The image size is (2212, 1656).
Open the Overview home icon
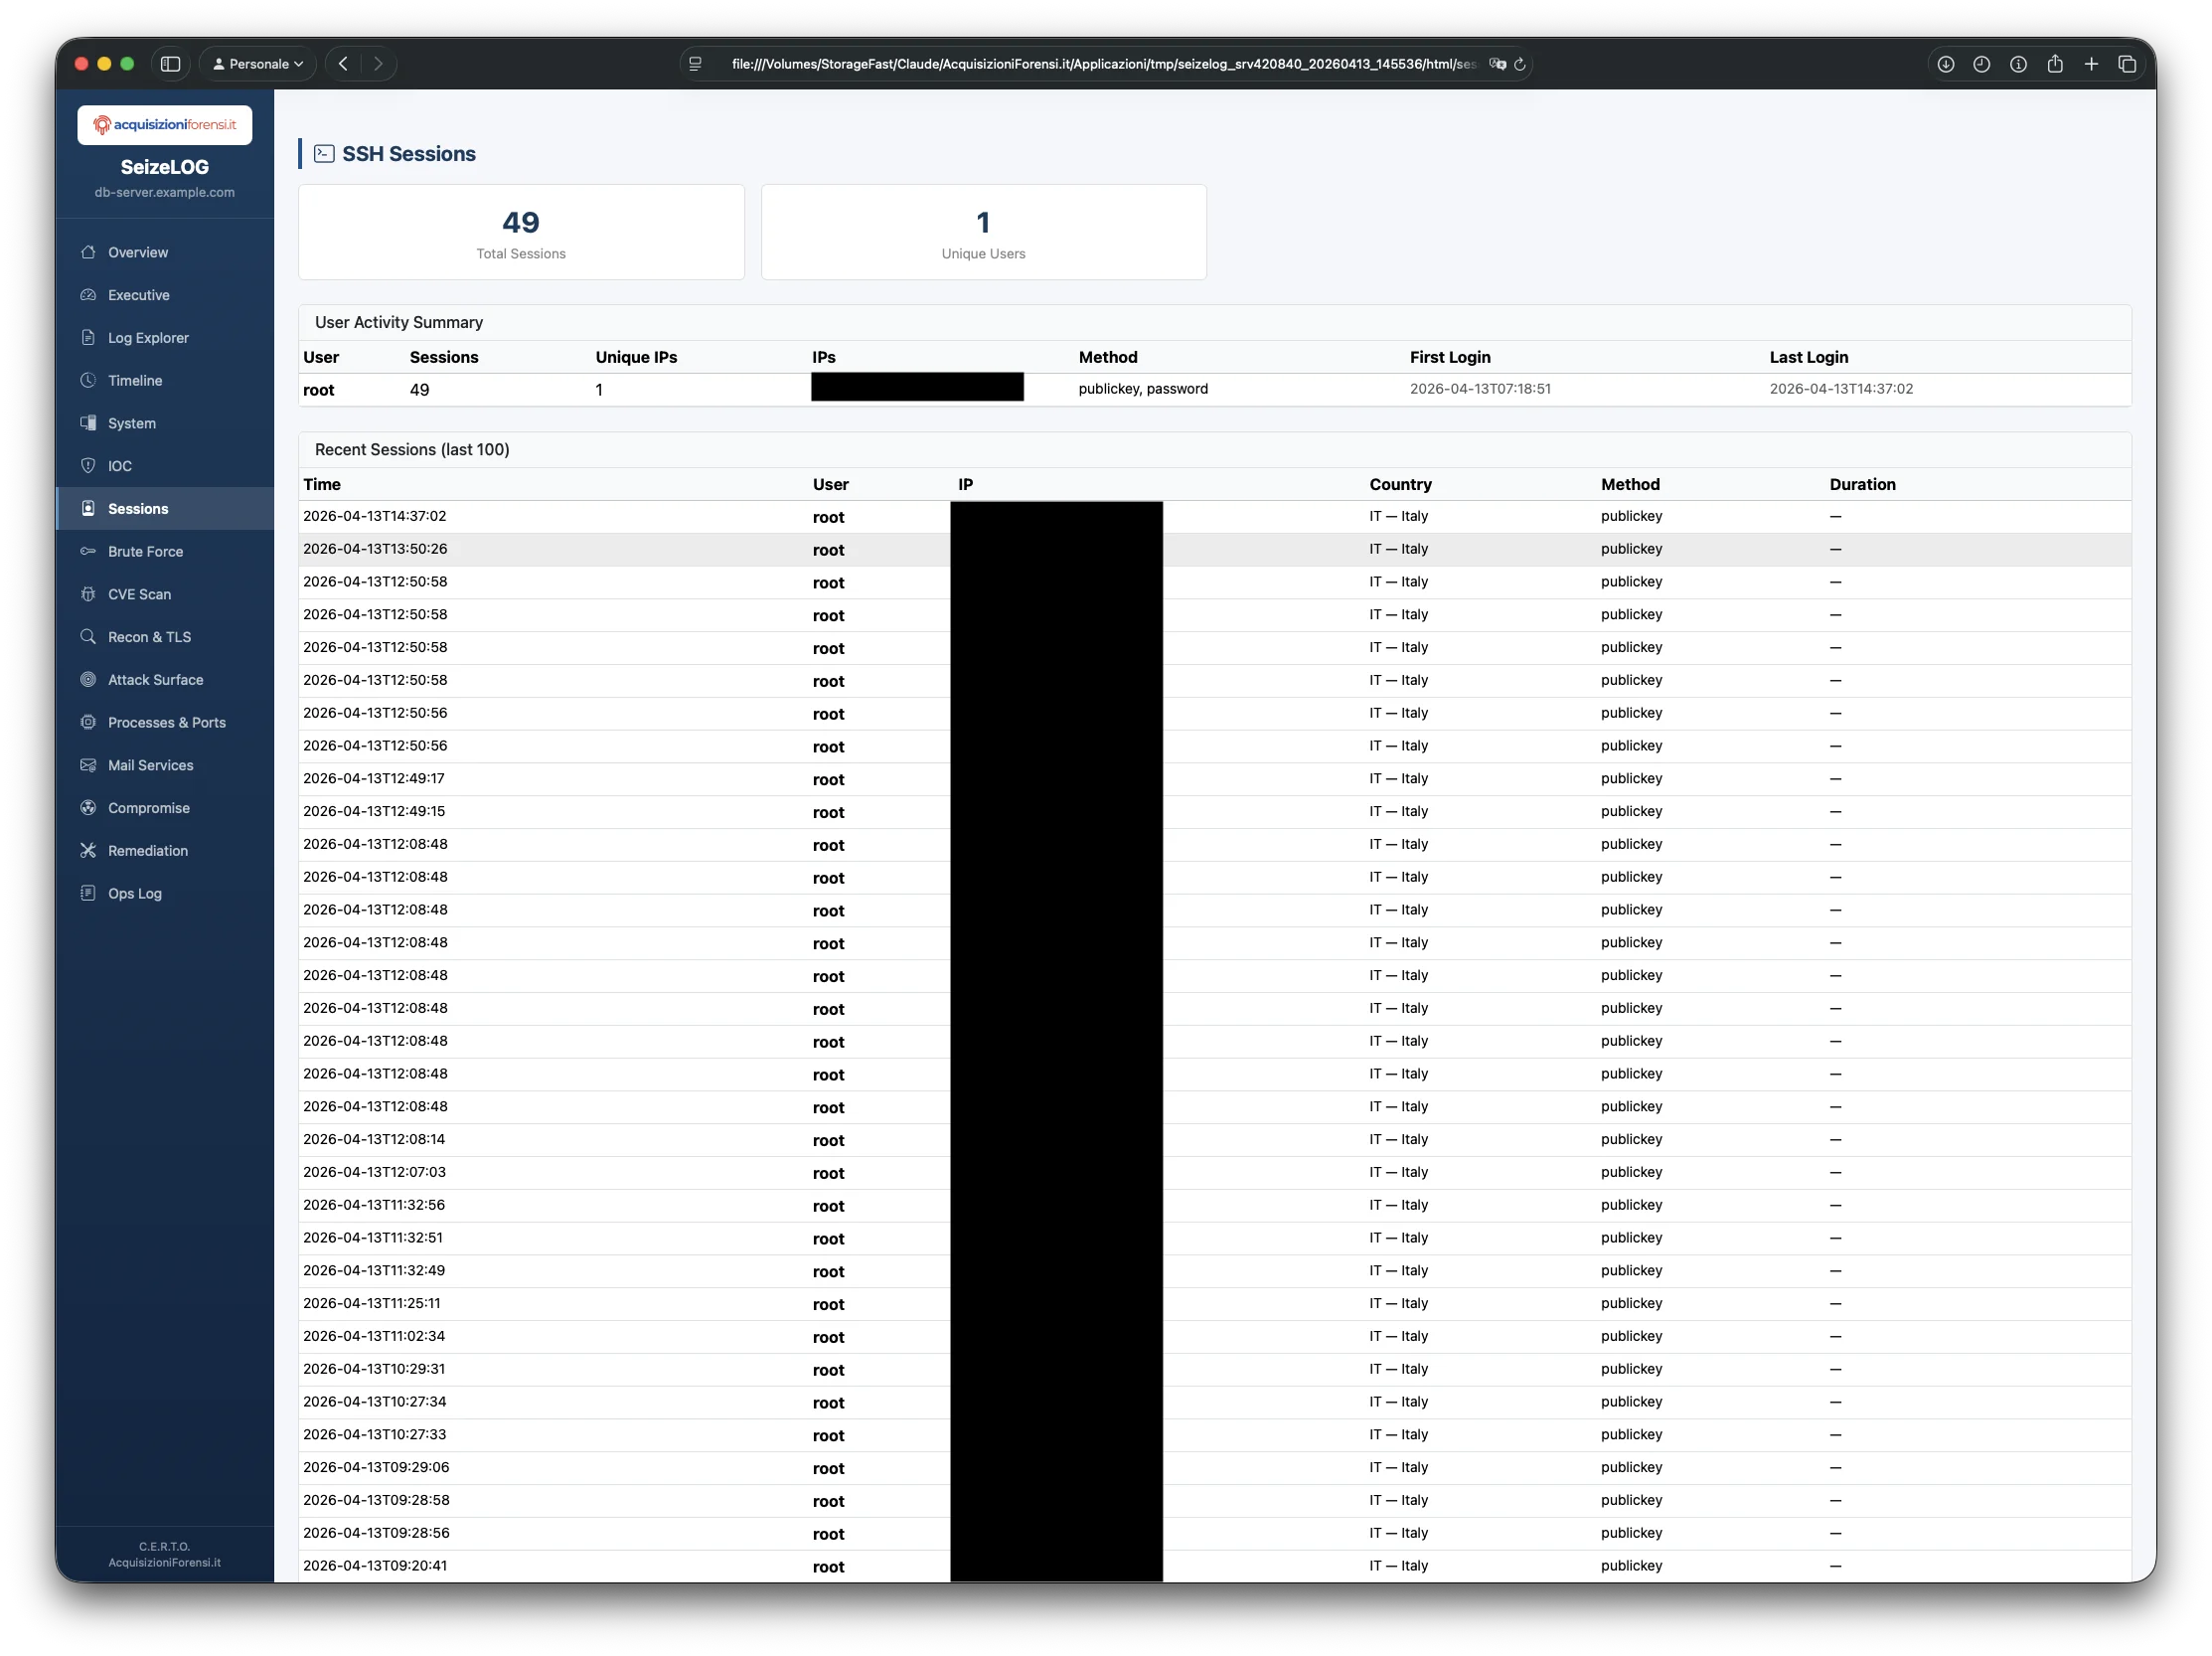(x=88, y=252)
